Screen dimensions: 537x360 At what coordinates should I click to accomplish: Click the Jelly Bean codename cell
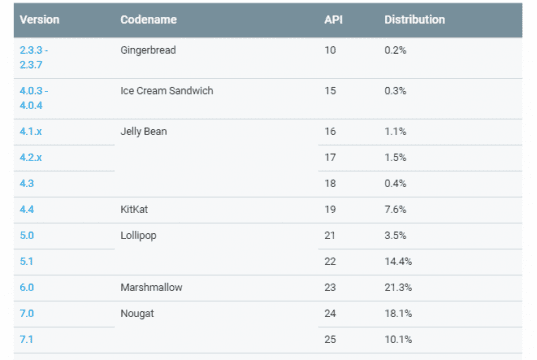pos(144,132)
